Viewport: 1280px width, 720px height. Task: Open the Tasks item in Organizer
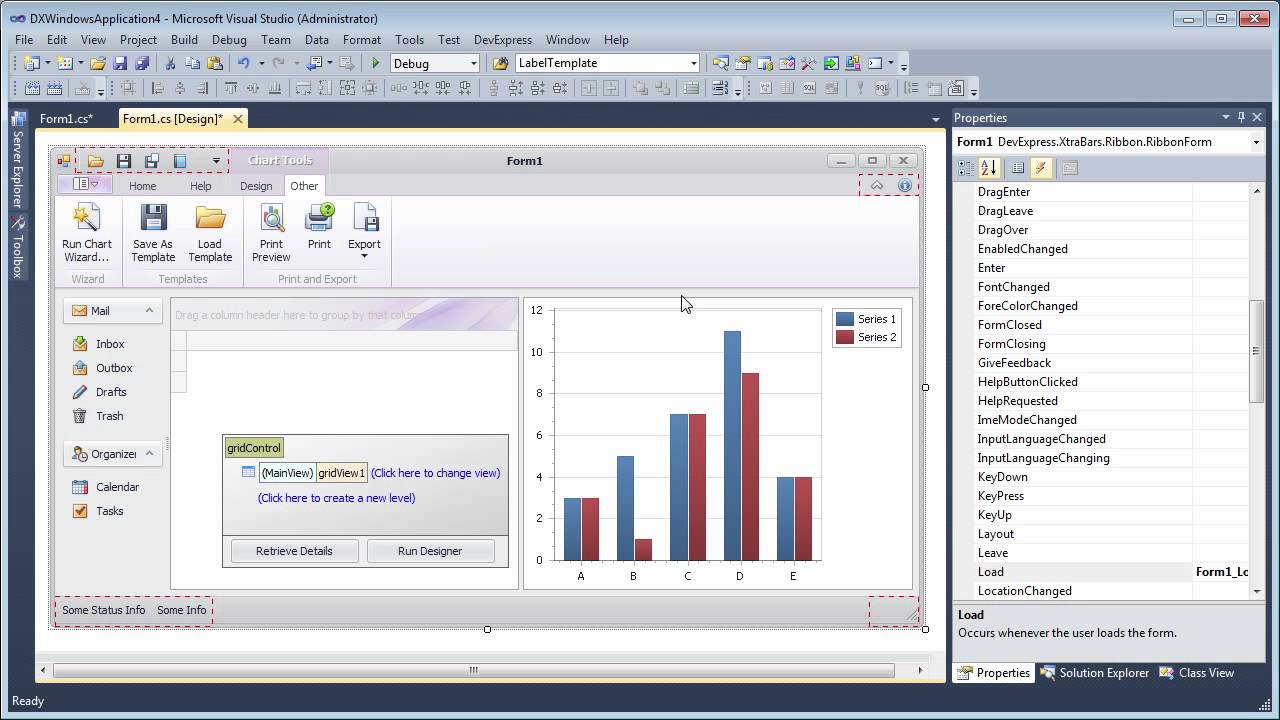point(98,511)
